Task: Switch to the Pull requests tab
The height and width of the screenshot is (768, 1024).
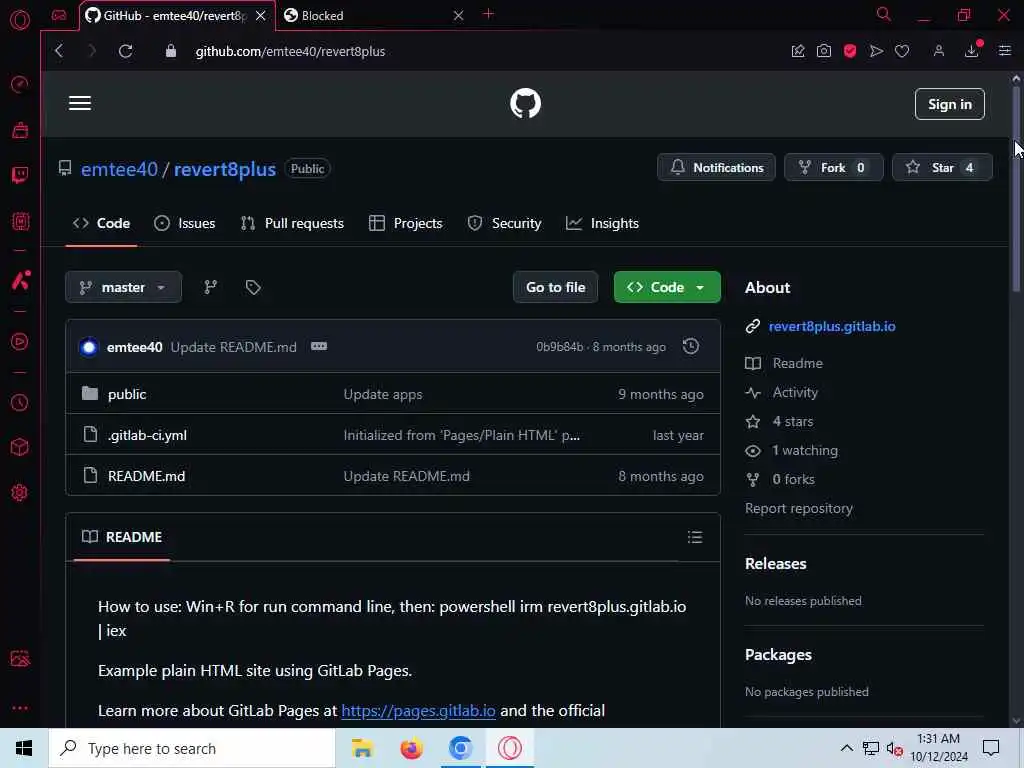Action: coord(292,223)
